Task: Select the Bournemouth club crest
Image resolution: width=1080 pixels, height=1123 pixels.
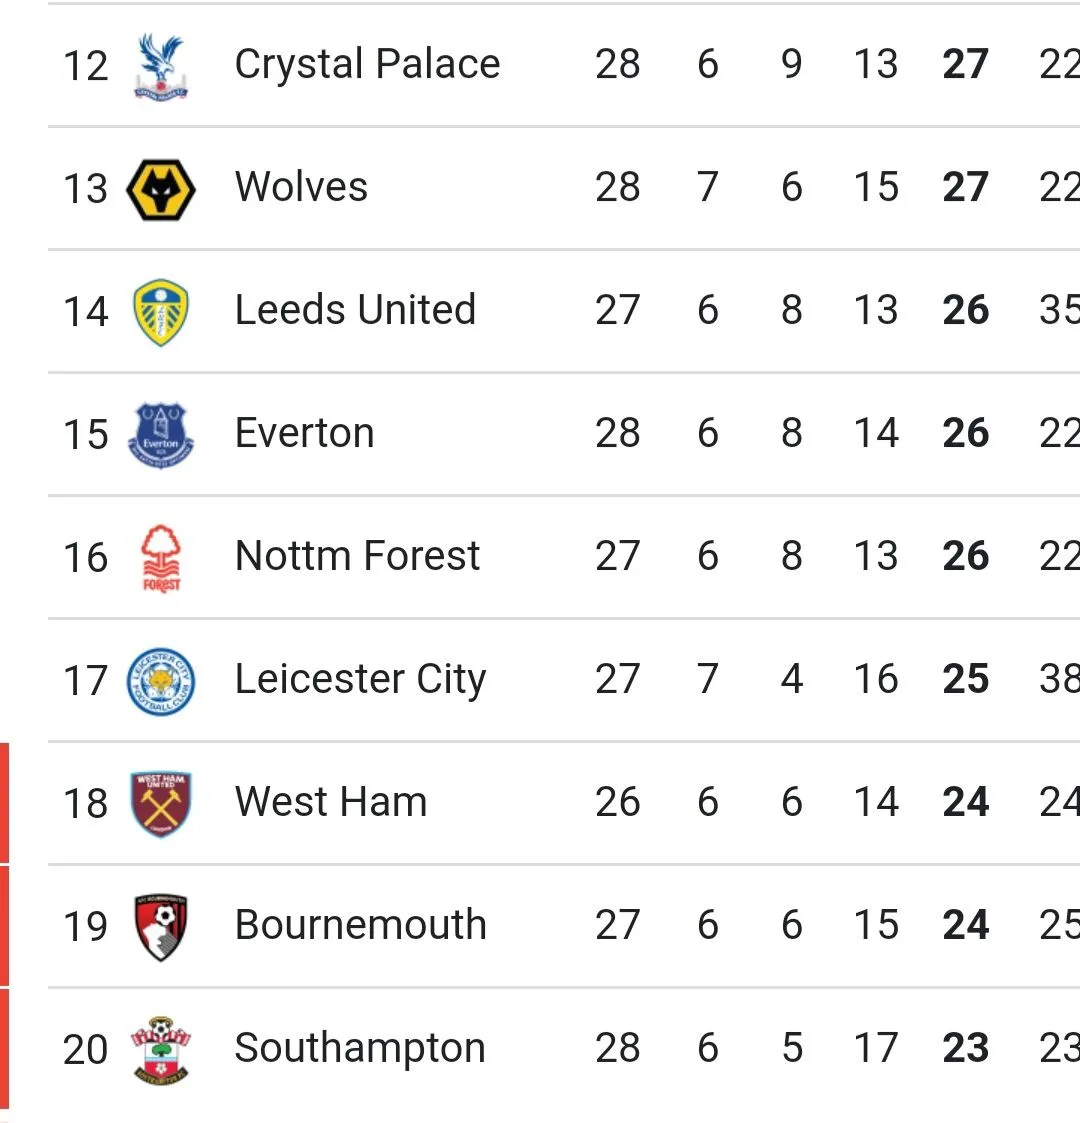Action: click(161, 926)
